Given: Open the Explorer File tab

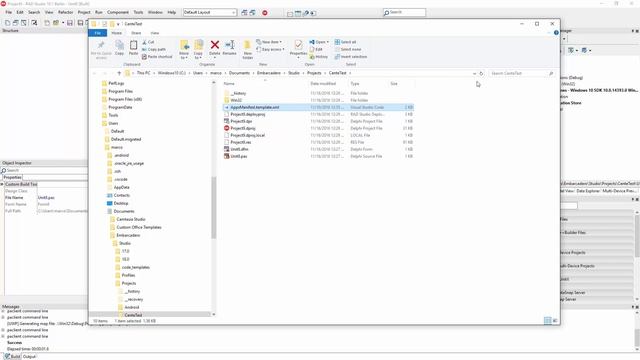Looking at the screenshot, I should pyautogui.click(x=98, y=33).
